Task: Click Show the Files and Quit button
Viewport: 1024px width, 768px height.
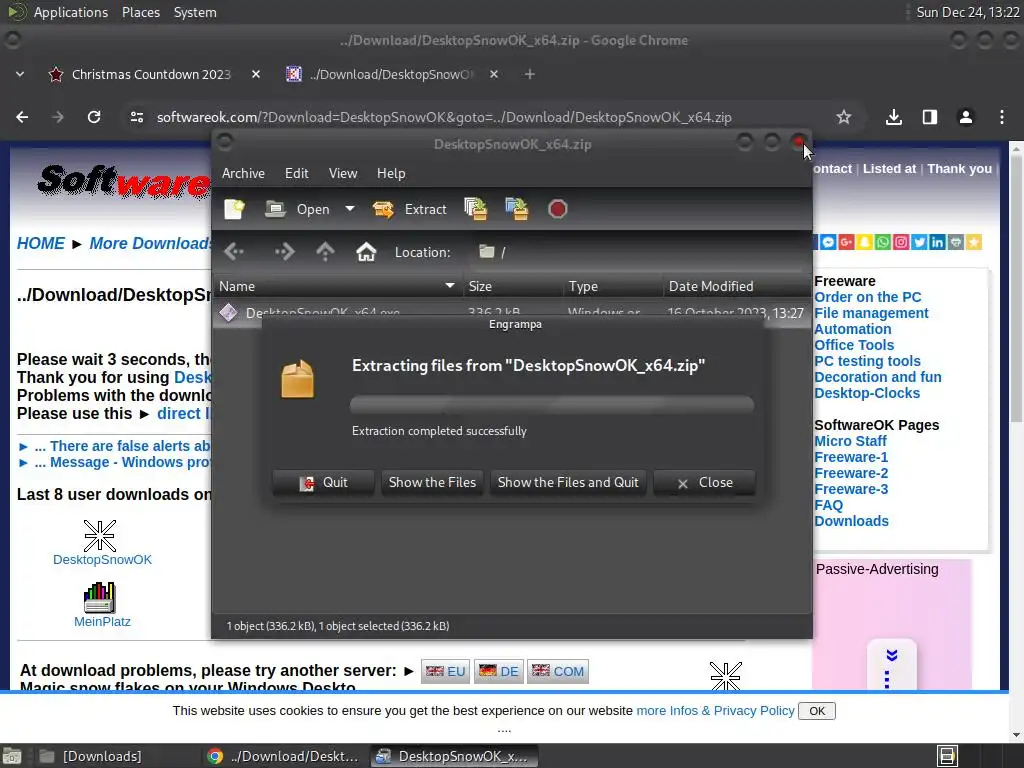Action: coord(568,483)
